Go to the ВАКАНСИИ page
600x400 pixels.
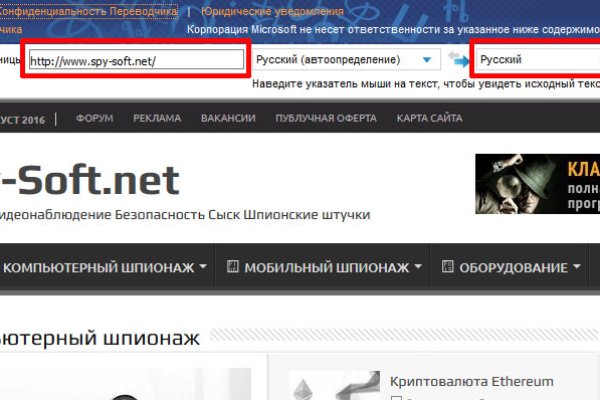point(230,118)
